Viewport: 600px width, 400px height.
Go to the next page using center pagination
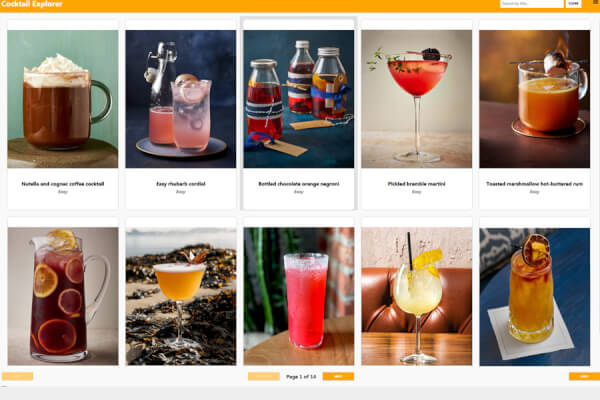point(338,376)
